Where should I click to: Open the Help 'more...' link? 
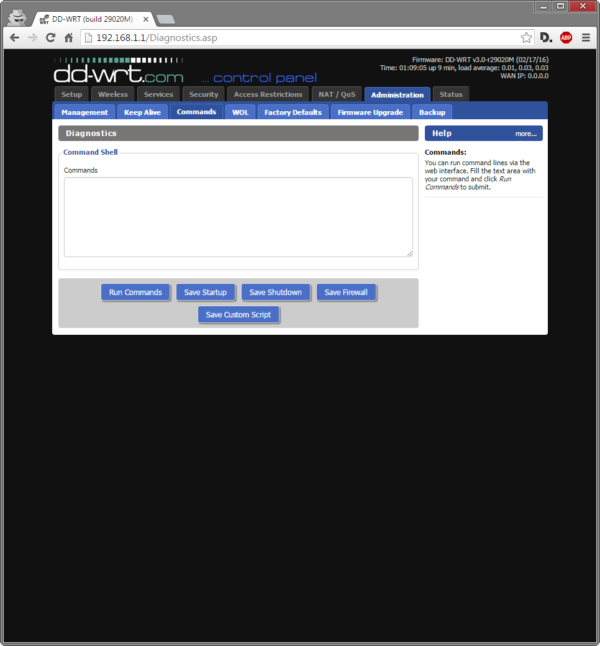526,133
